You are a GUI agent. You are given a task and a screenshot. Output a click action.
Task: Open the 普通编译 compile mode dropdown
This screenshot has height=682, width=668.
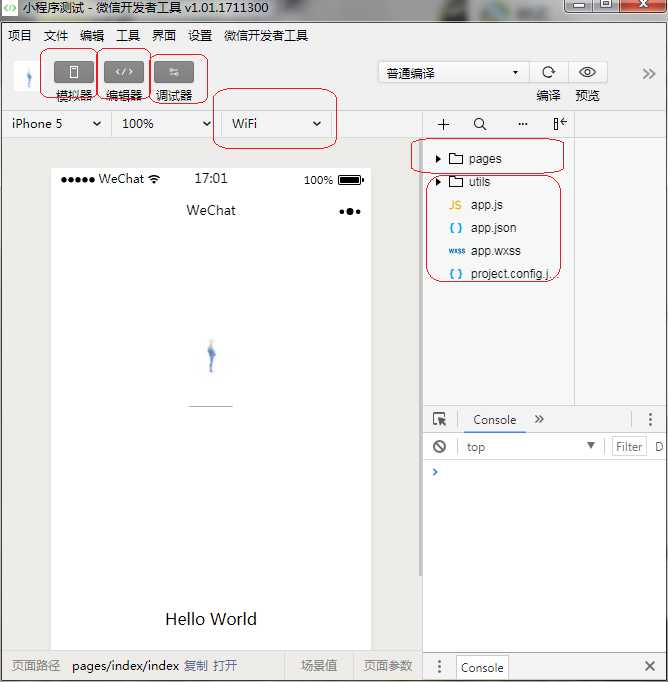pyautogui.click(x=453, y=73)
